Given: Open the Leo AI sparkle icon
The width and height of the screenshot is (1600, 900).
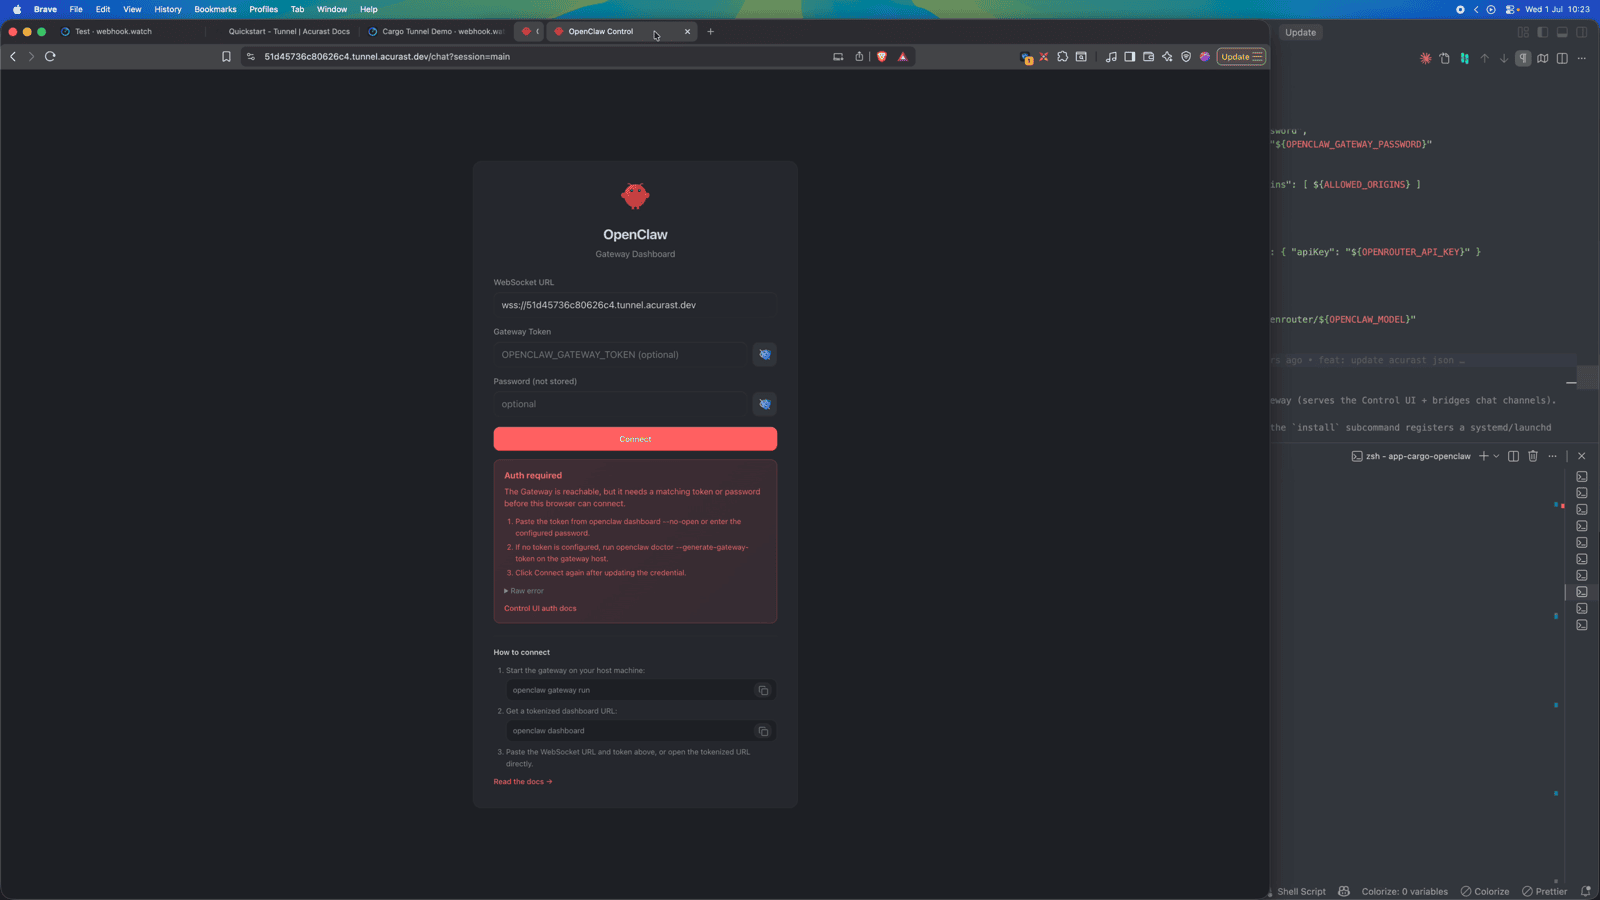Looking at the screenshot, I should 1167,57.
